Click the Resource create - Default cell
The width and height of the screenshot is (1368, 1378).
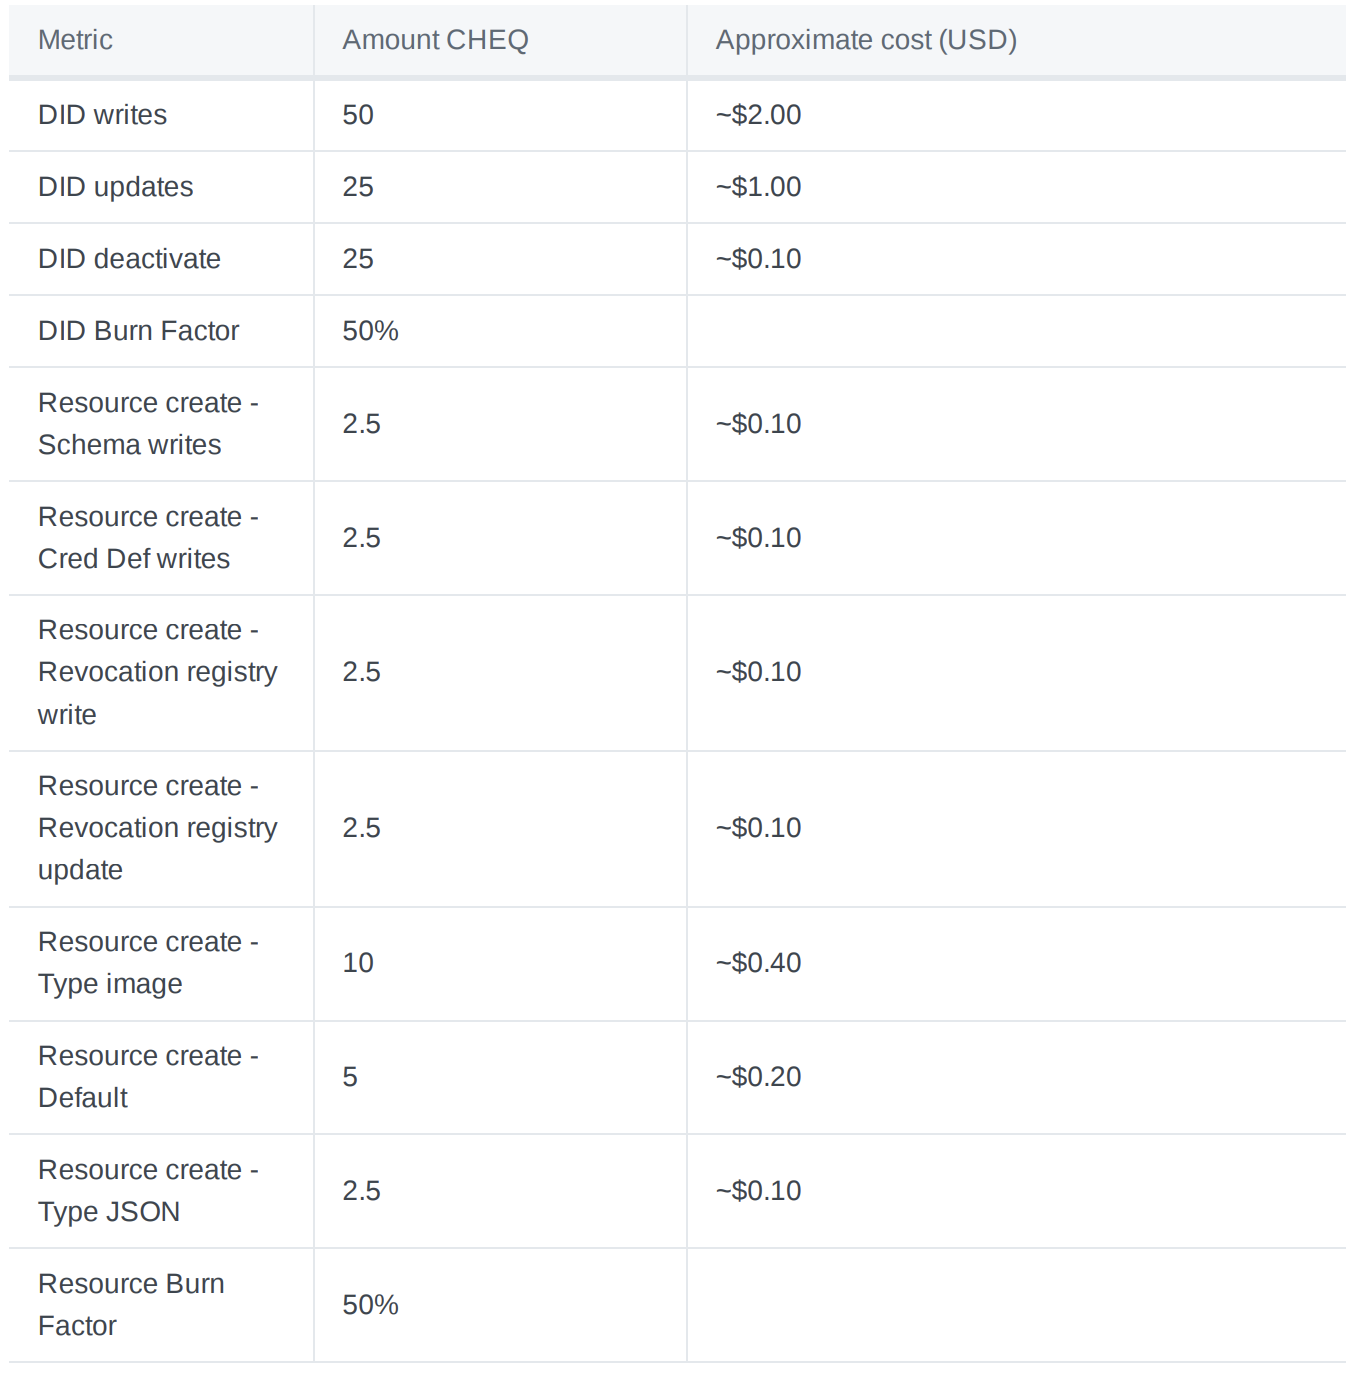point(148,1077)
